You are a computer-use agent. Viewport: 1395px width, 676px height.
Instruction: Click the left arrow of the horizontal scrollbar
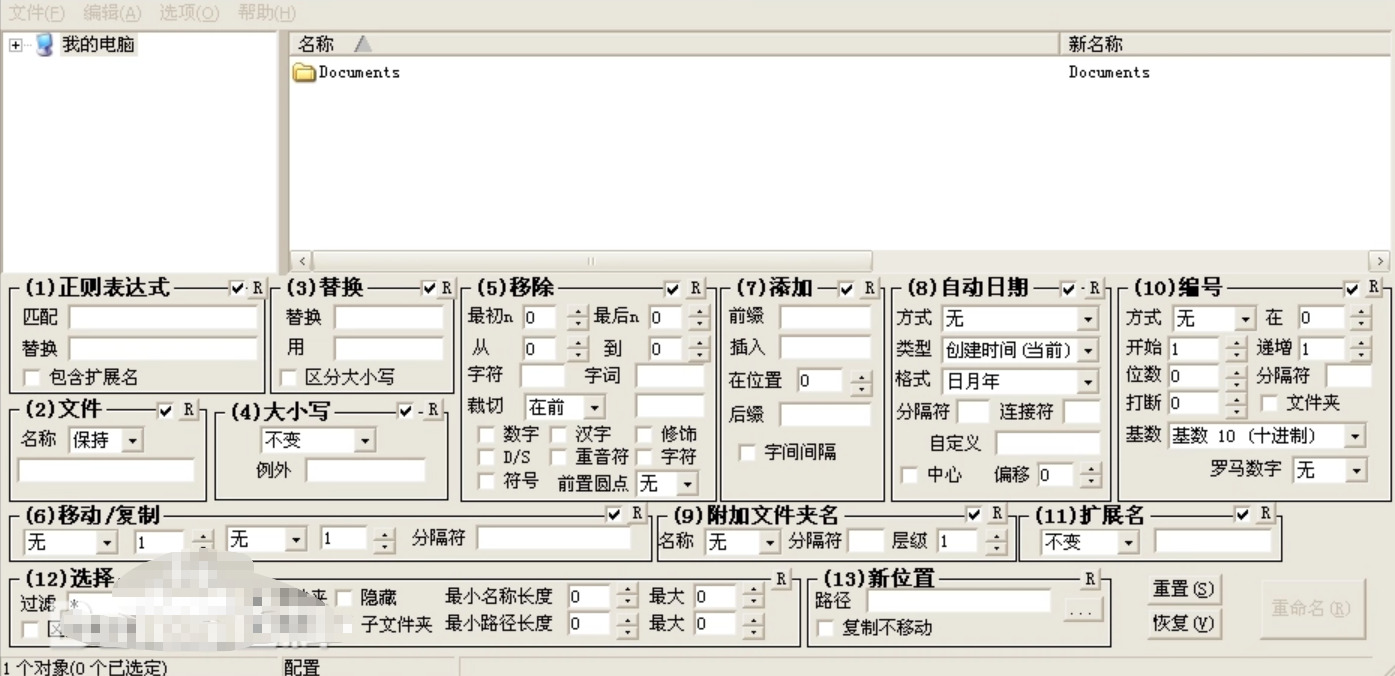coord(301,261)
